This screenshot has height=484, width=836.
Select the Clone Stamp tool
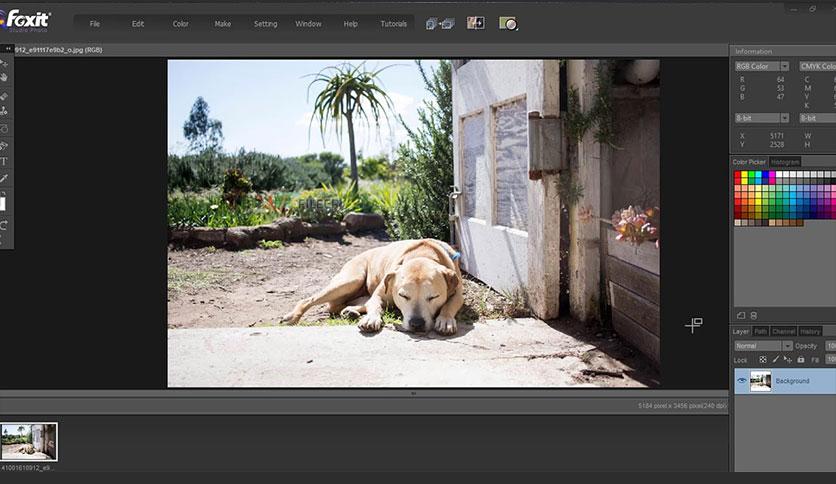point(4,111)
